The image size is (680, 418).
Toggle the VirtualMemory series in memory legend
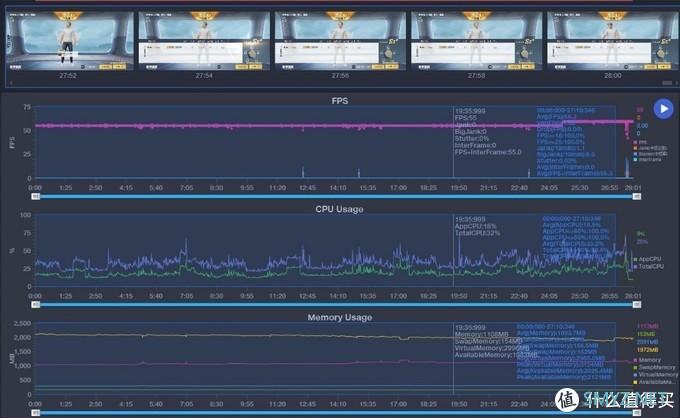tap(655, 375)
